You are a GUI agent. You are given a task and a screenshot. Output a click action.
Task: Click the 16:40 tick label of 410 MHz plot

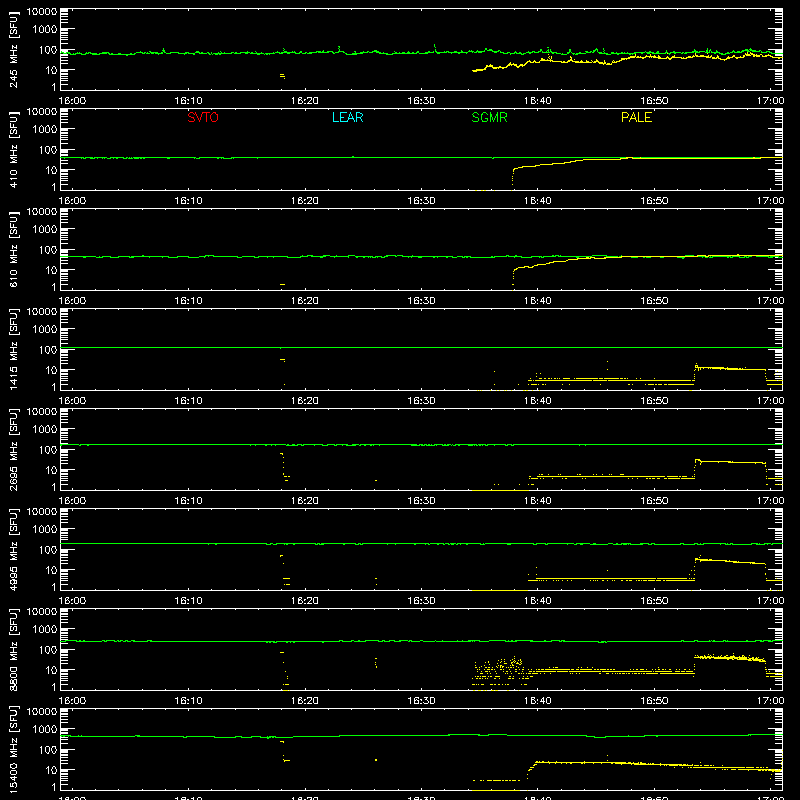point(537,201)
